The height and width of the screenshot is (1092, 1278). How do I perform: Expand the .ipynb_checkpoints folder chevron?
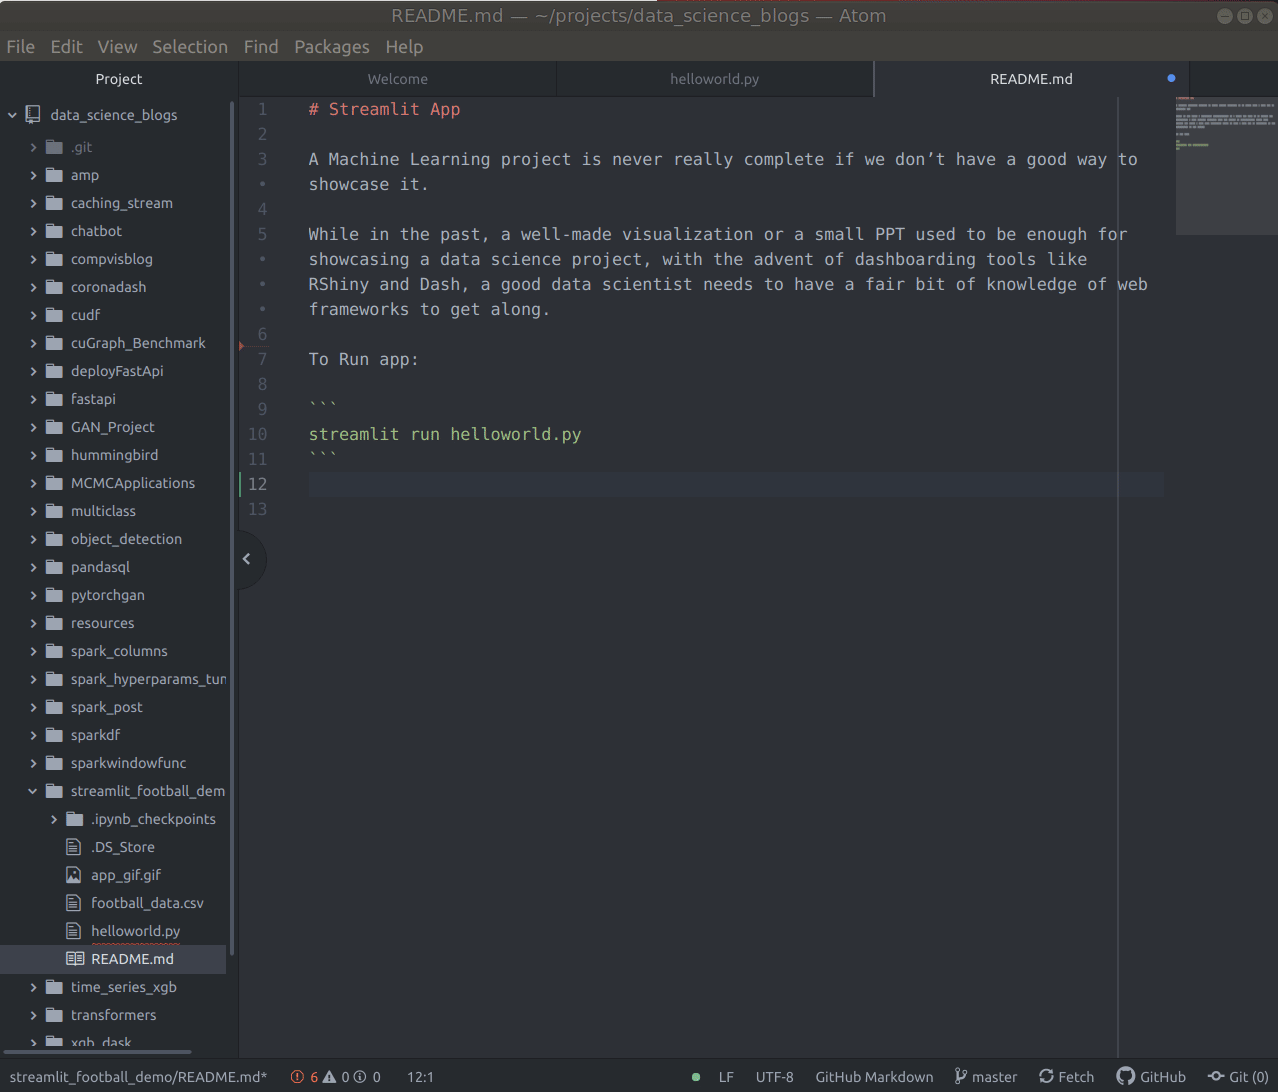(x=54, y=819)
